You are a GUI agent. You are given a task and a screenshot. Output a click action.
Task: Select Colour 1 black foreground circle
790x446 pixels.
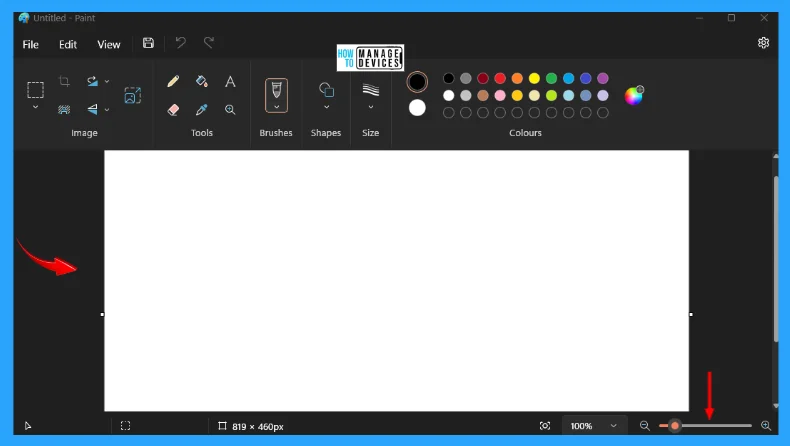[x=417, y=82]
